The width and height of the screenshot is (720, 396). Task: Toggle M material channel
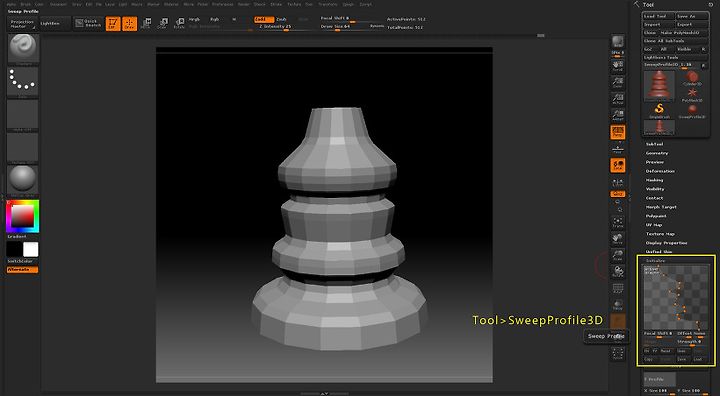tap(234, 20)
